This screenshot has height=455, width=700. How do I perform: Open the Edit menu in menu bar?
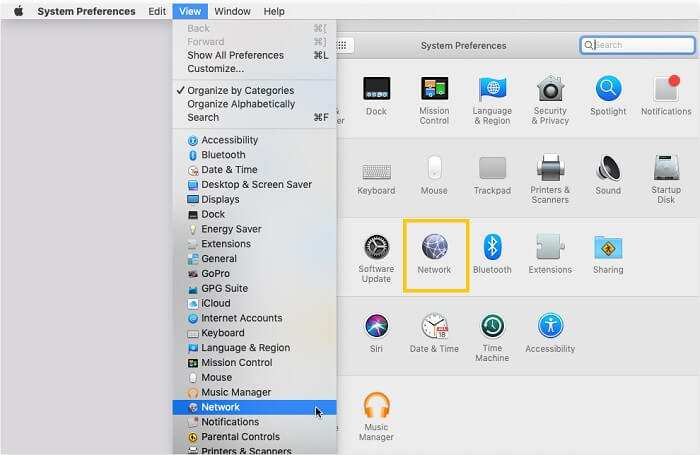click(157, 11)
